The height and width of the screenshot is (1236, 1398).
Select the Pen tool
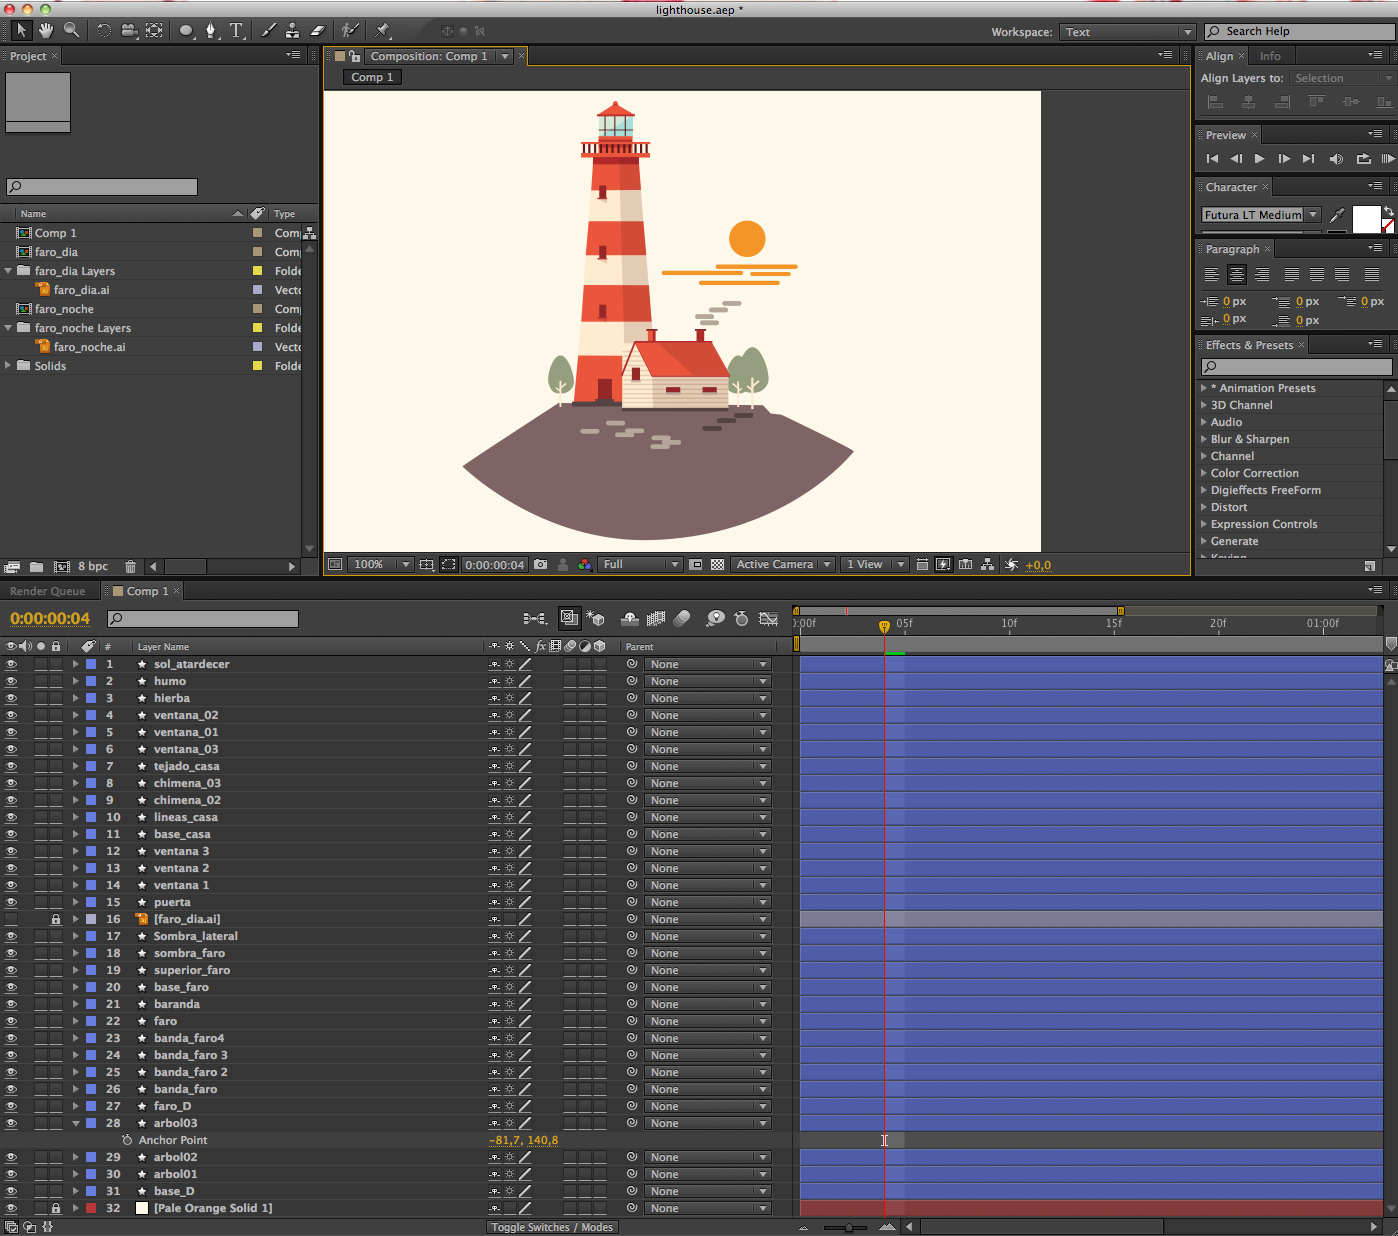211,30
